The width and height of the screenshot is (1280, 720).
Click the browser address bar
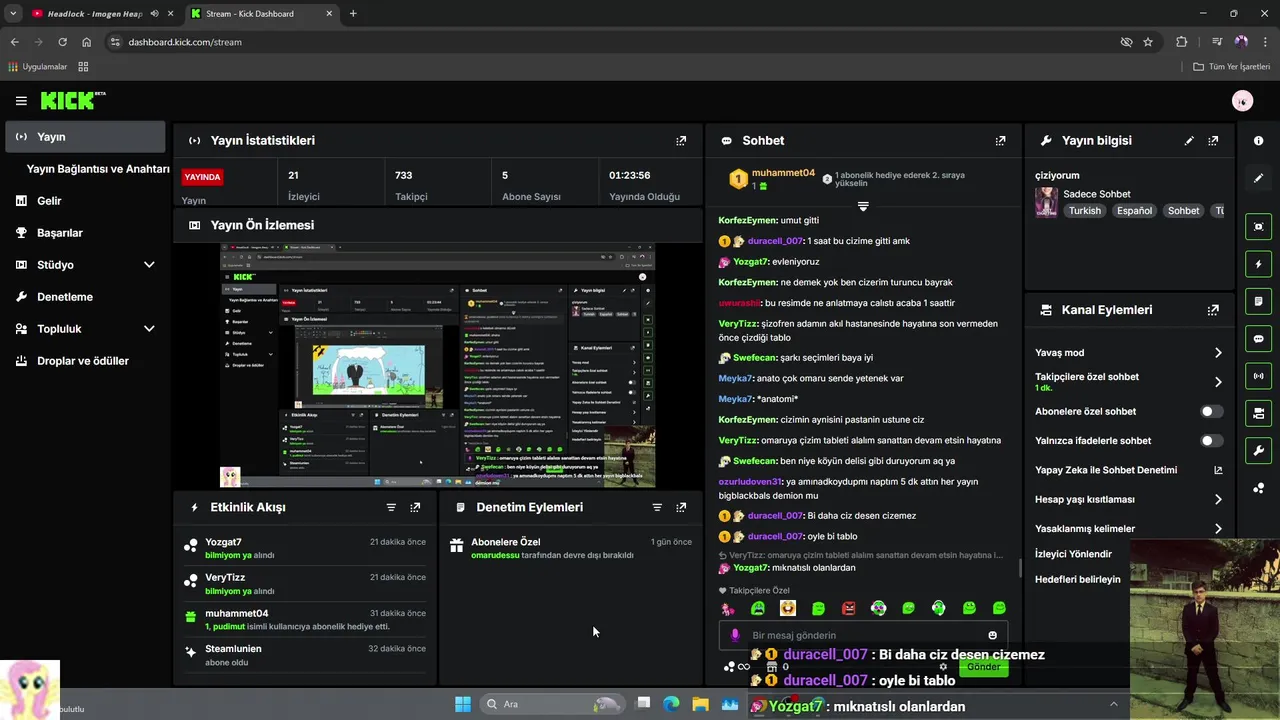click(610, 42)
